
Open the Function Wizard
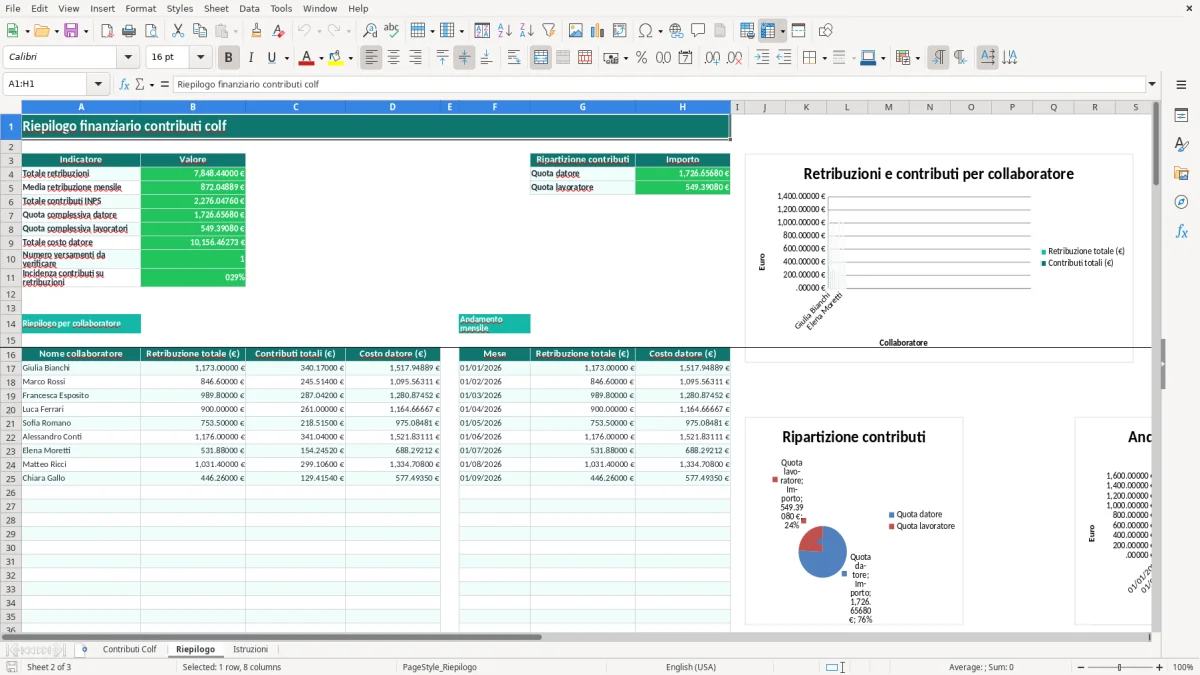[125, 84]
